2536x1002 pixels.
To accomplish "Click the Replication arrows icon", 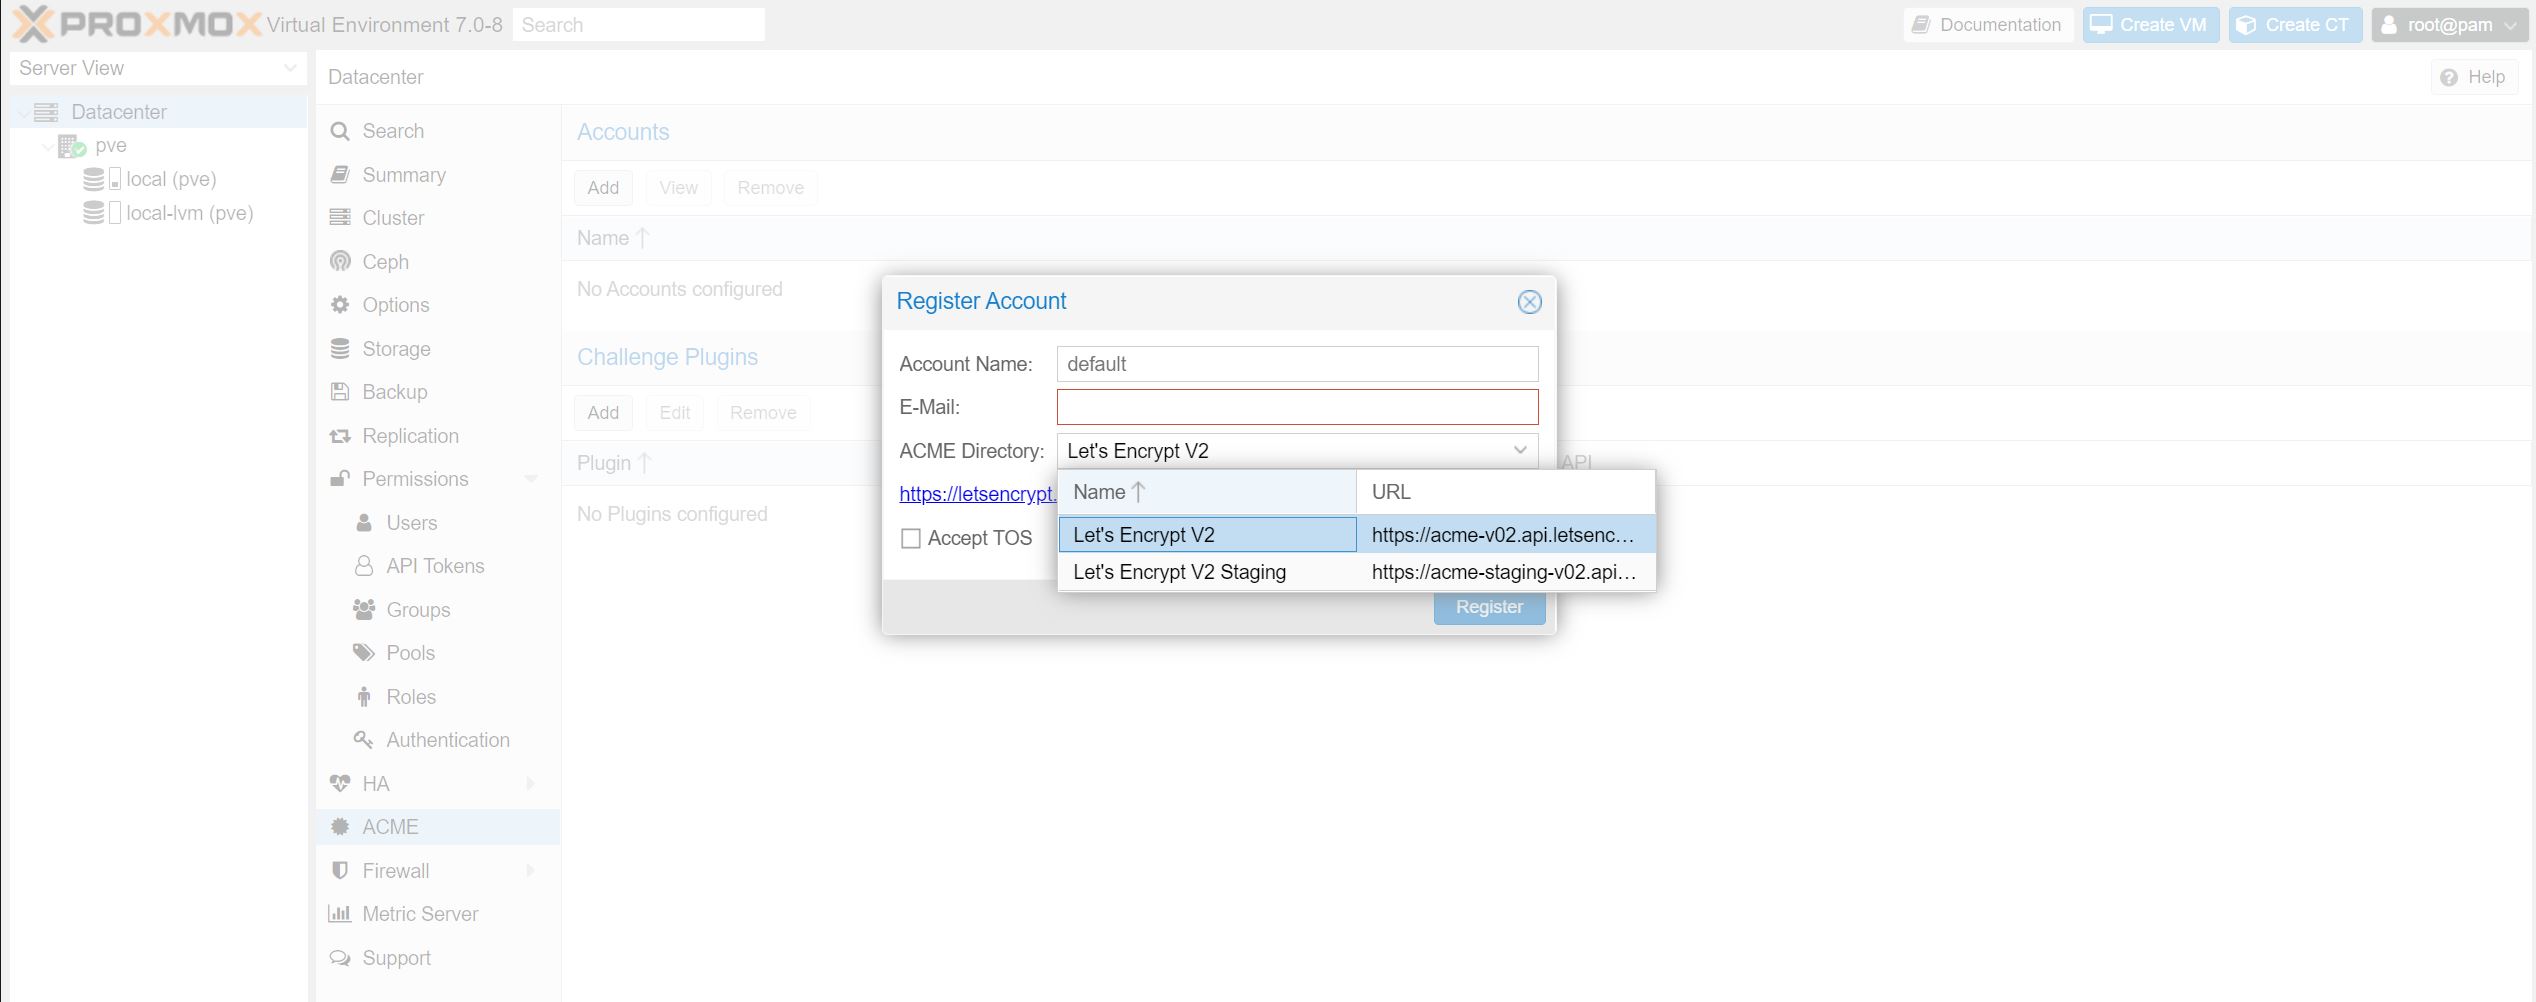I will pyautogui.click(x=340, y=436).
